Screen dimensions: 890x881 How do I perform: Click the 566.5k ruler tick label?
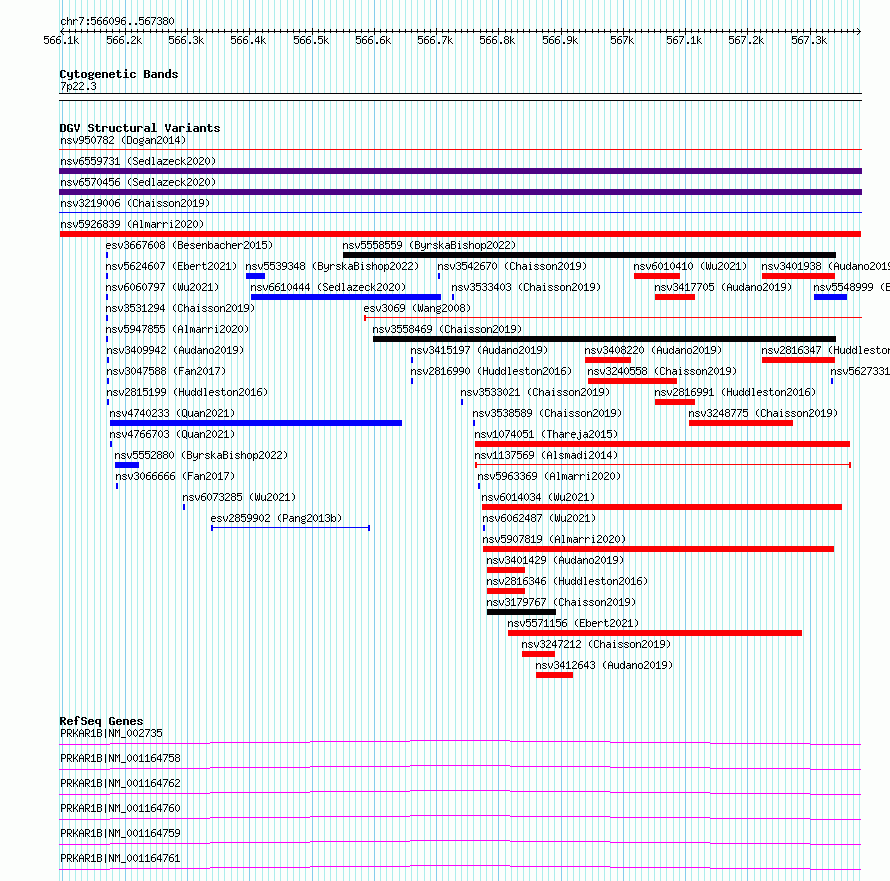pos(311,40)
